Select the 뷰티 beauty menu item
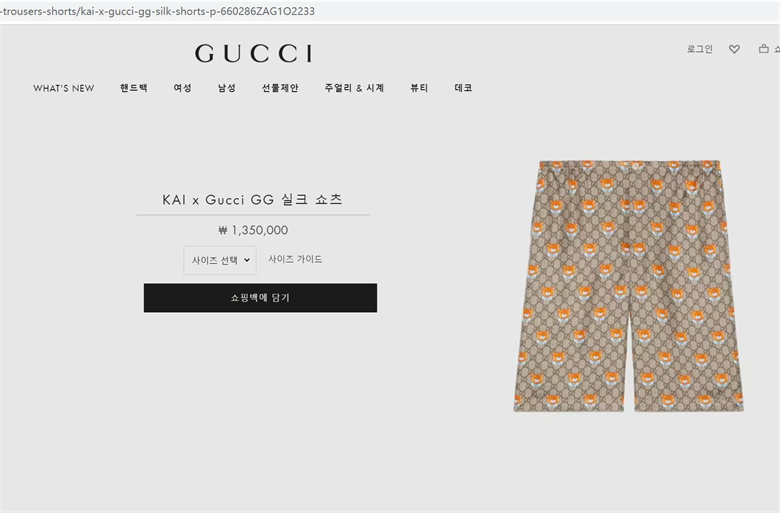 tap(419, 88)
